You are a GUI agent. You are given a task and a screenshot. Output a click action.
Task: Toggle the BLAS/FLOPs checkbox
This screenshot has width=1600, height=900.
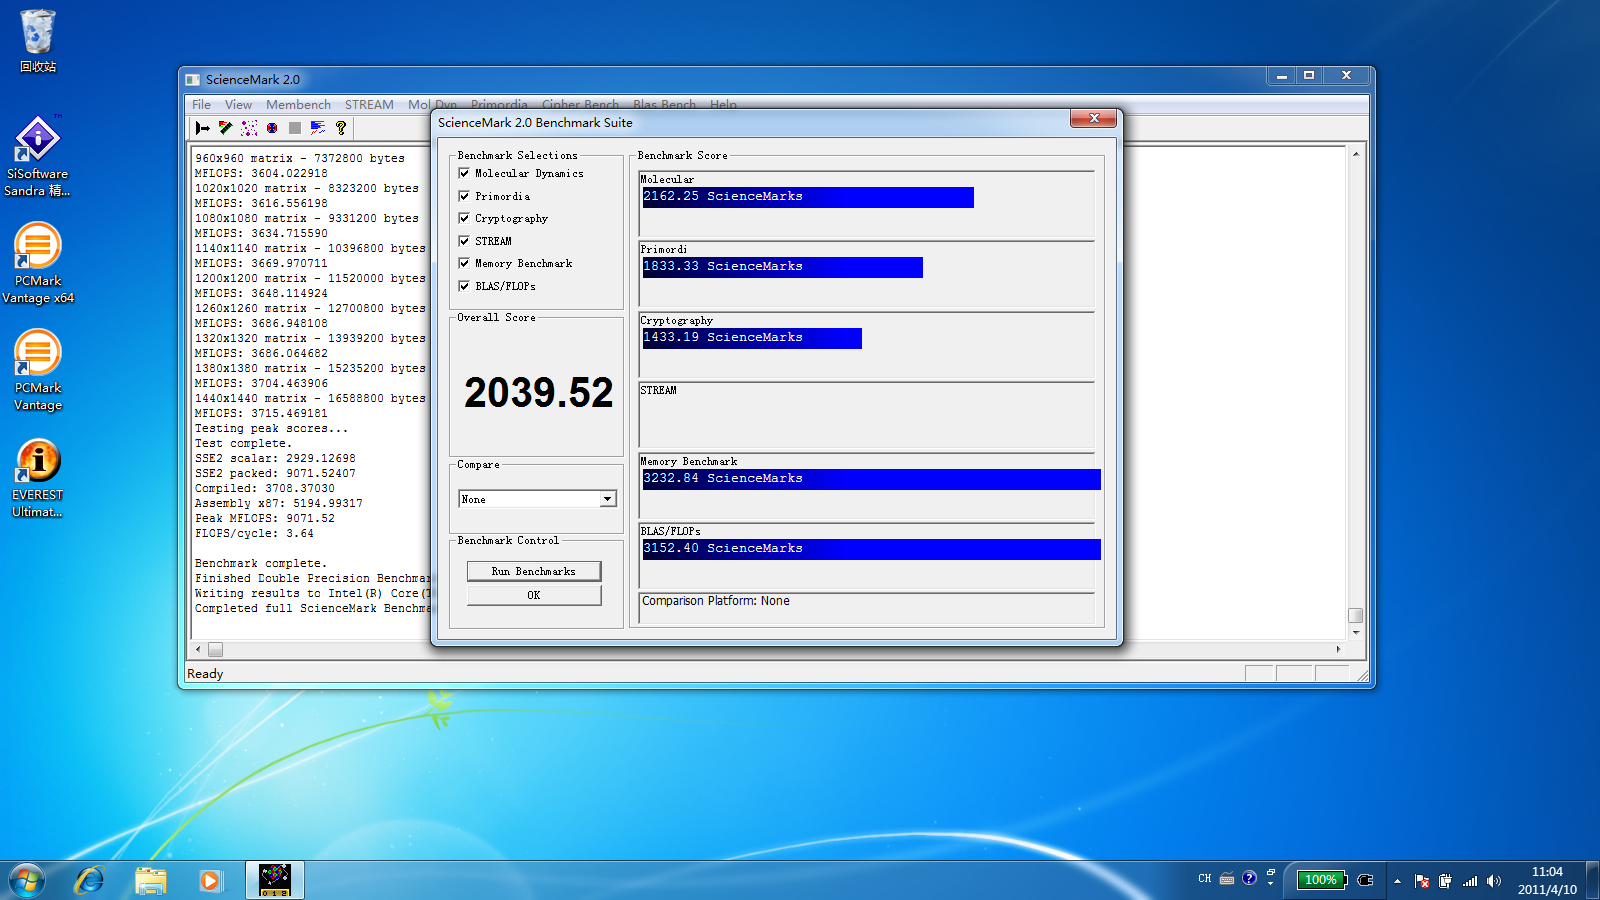tap(464, 286)
